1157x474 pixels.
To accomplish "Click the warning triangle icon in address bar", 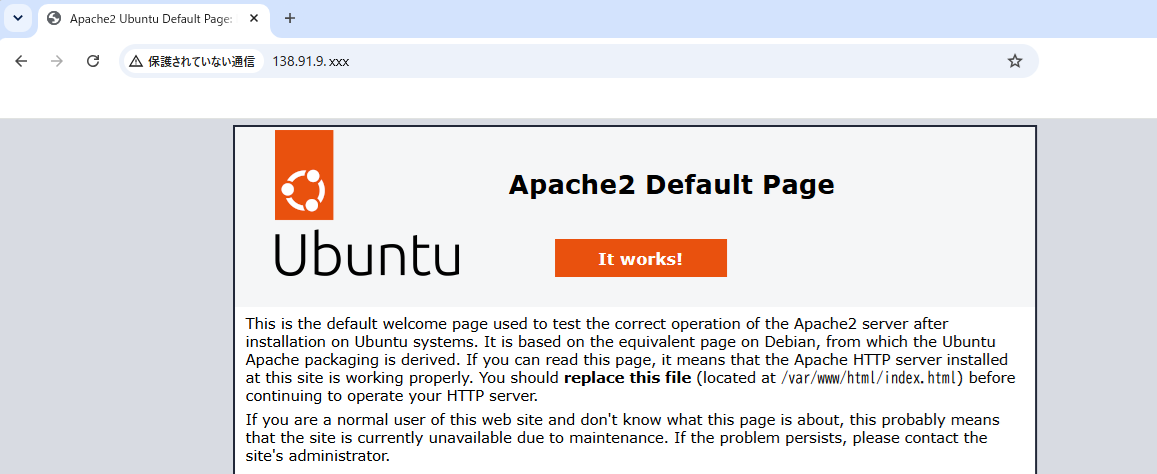I will coord(136,61).
